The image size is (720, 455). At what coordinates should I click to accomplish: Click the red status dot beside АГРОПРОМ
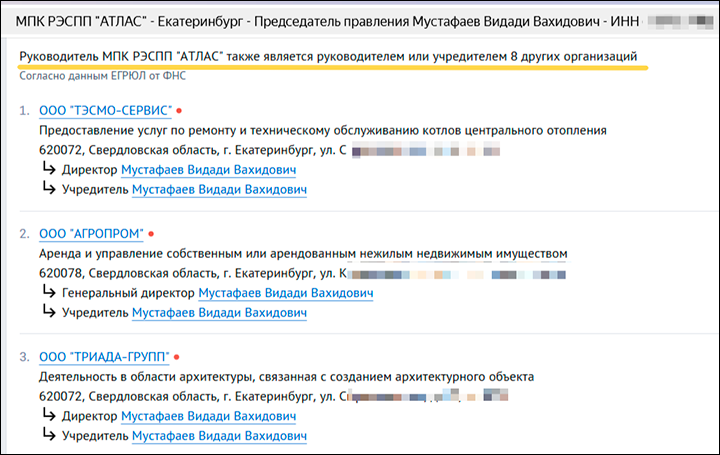[151, 234]
